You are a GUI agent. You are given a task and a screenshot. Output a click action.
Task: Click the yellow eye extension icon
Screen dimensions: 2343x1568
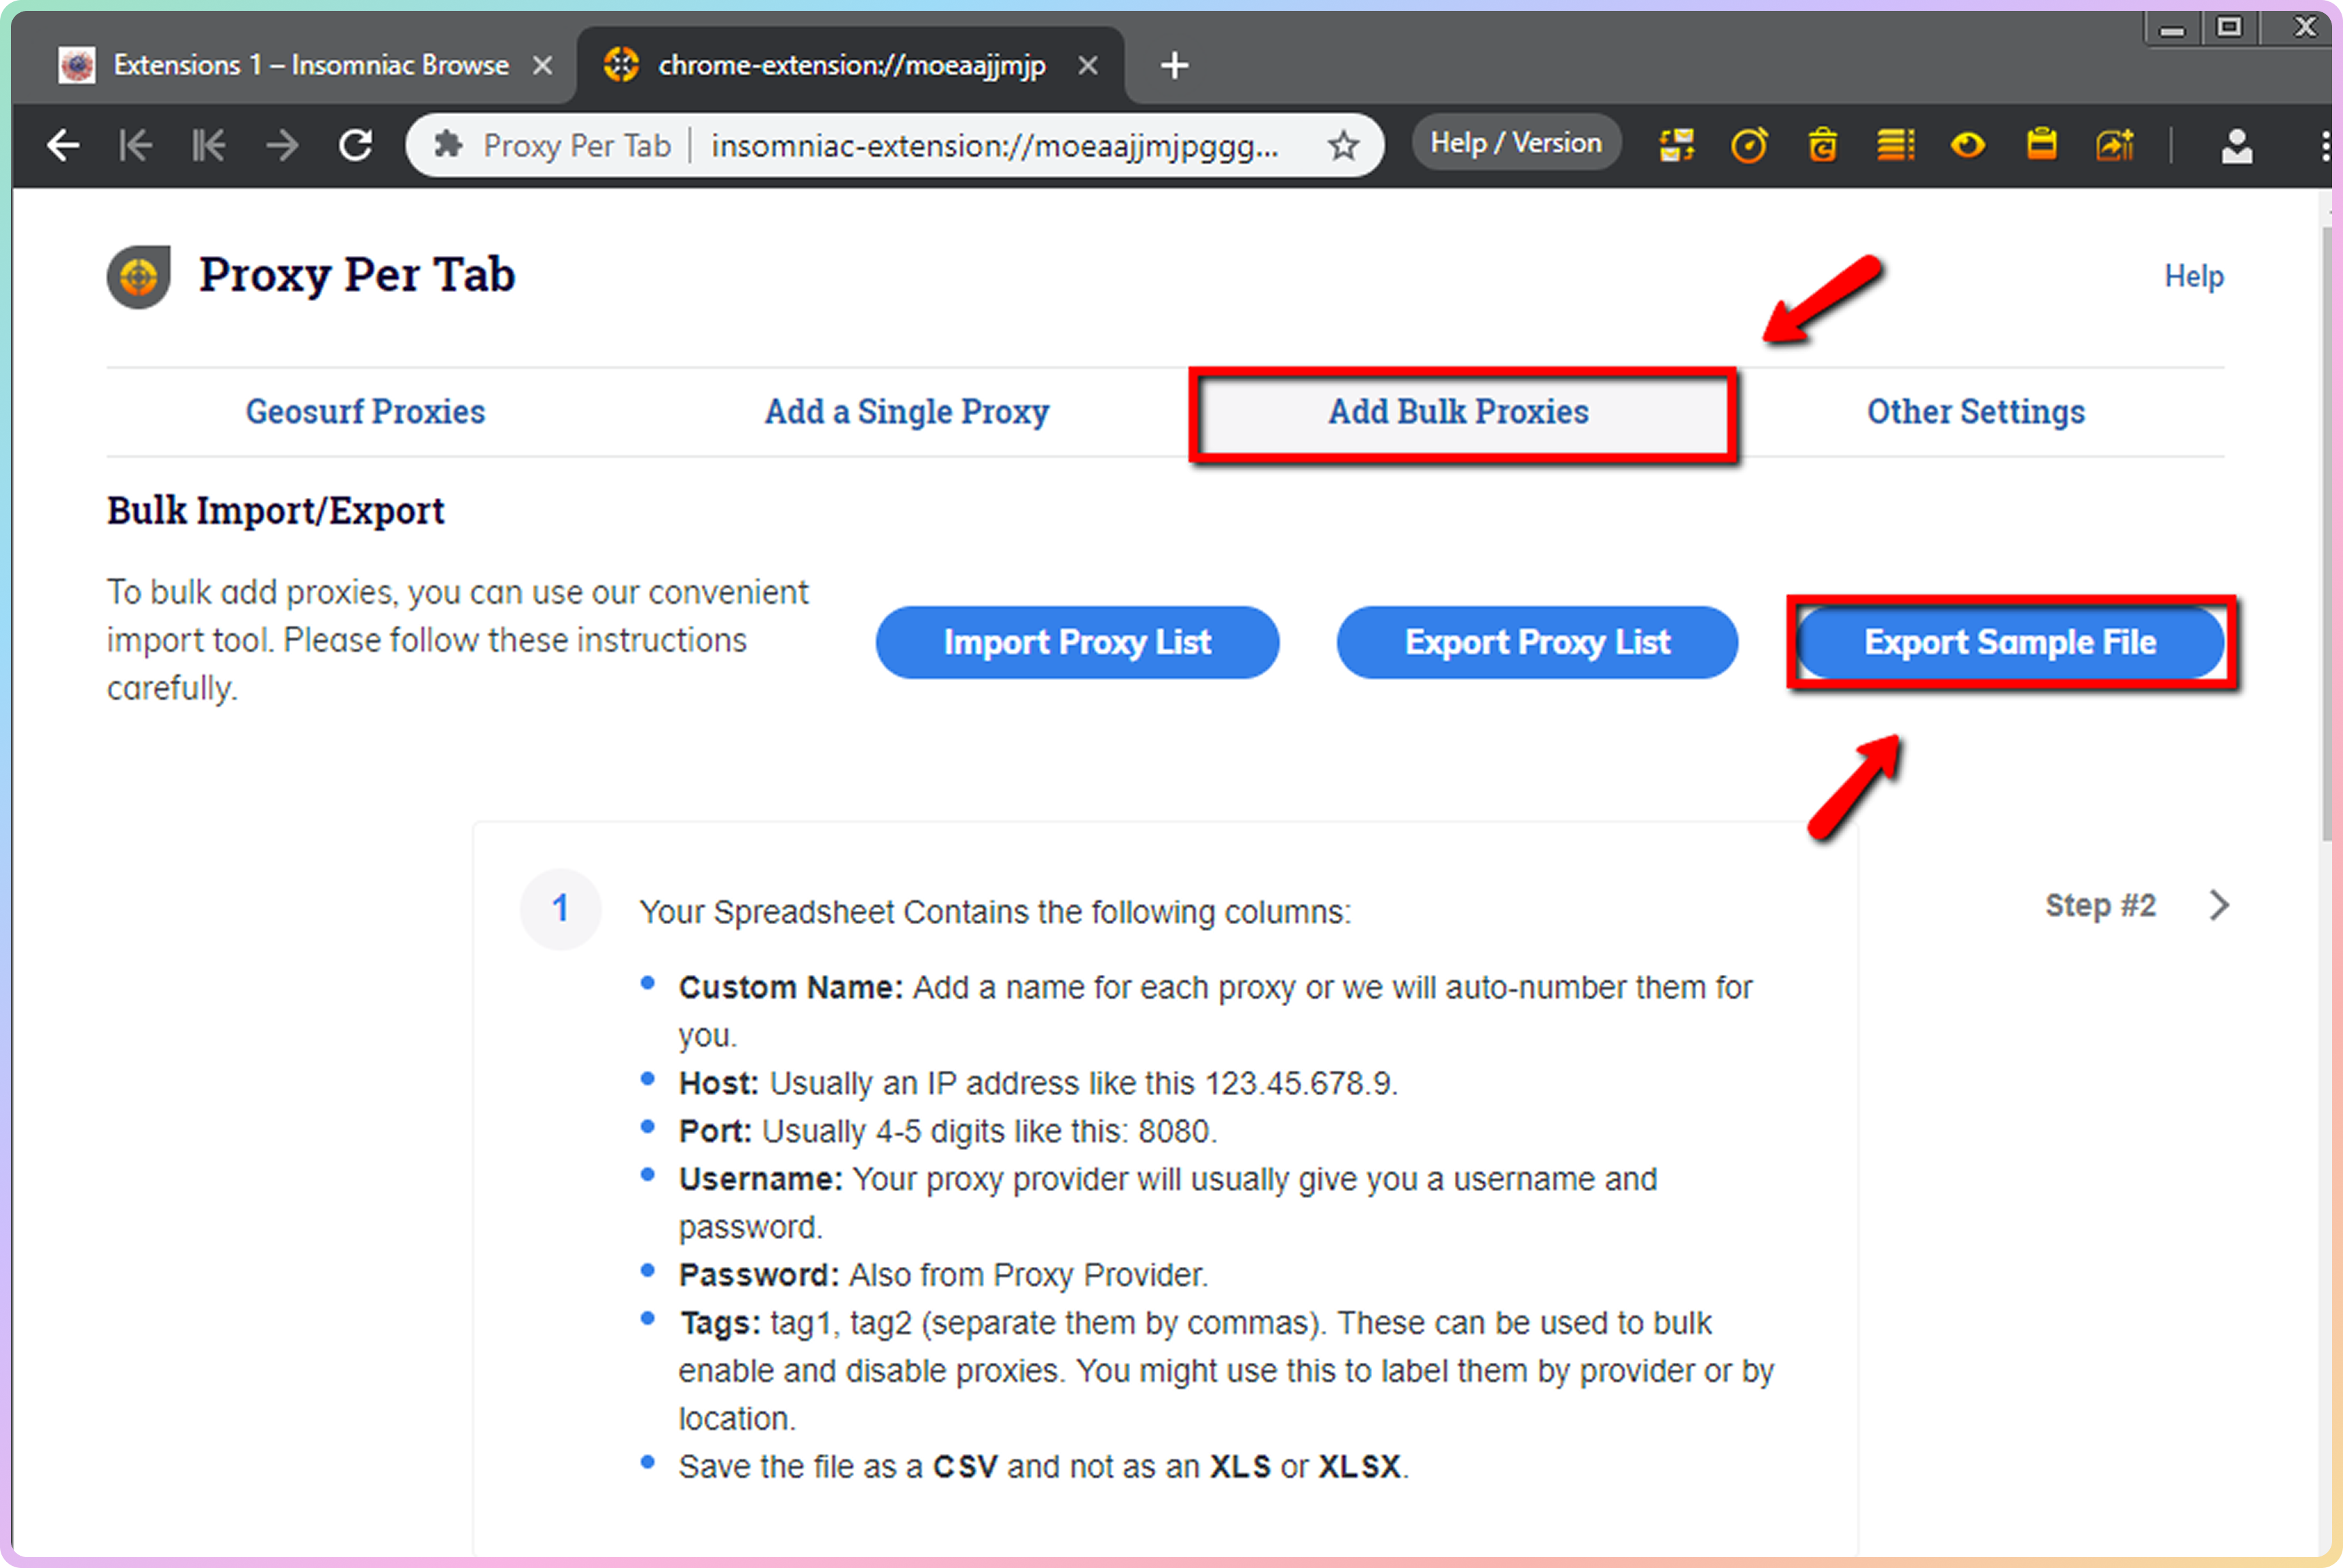pos(1967,145)
